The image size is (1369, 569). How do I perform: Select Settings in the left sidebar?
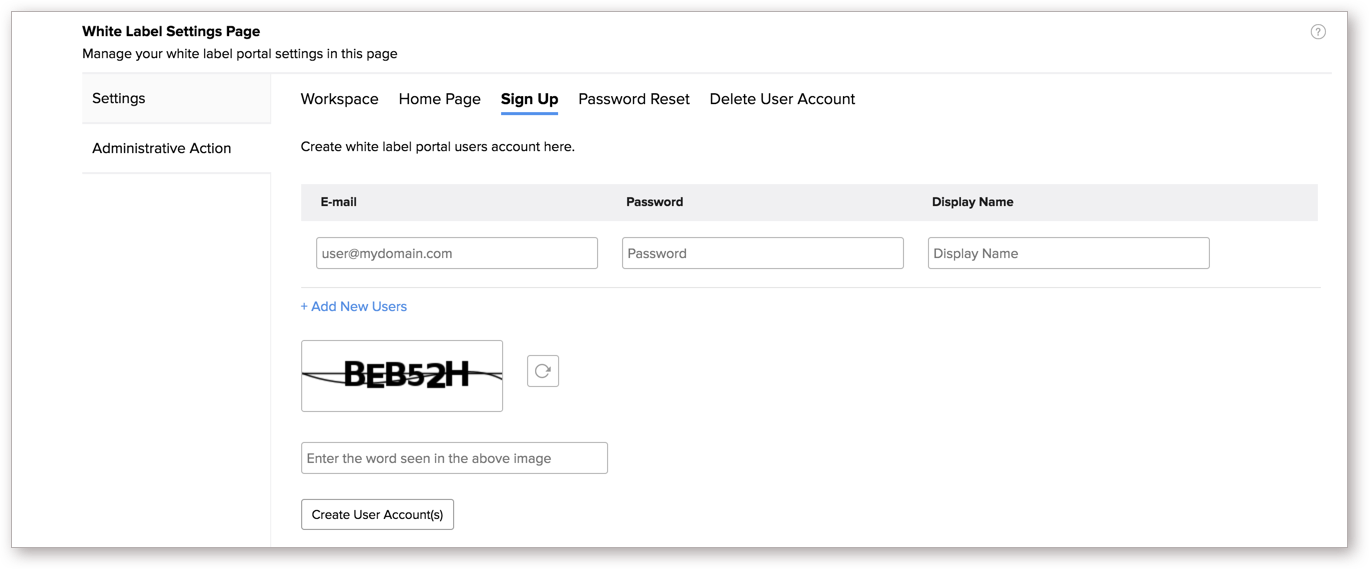pyautogui.click(x=119, y=98)
